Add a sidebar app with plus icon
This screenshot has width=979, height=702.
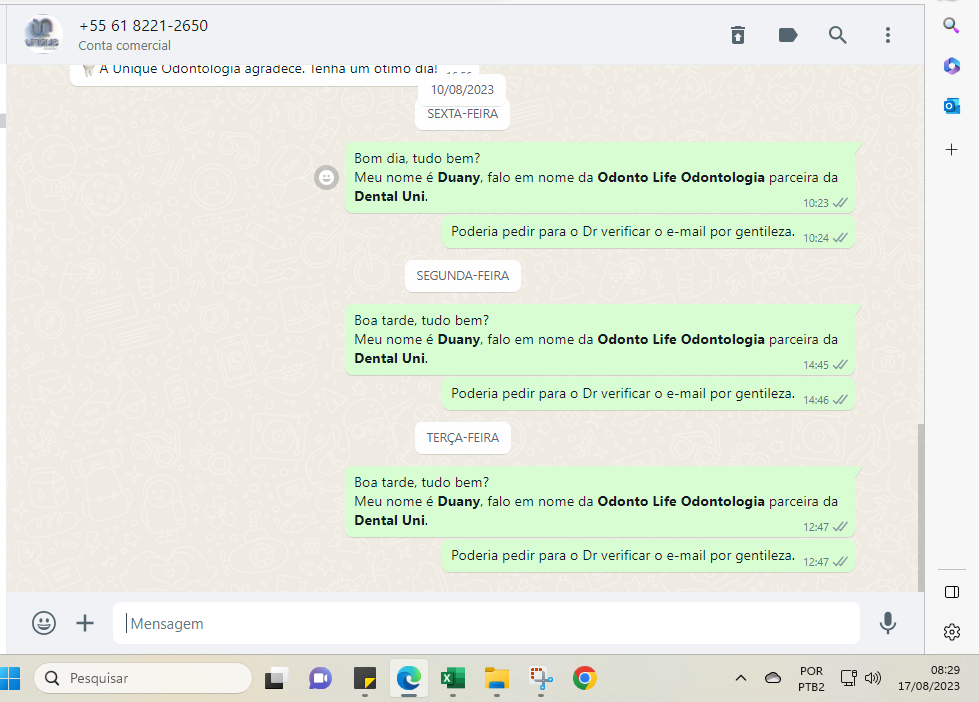click(x=952, y=150)
